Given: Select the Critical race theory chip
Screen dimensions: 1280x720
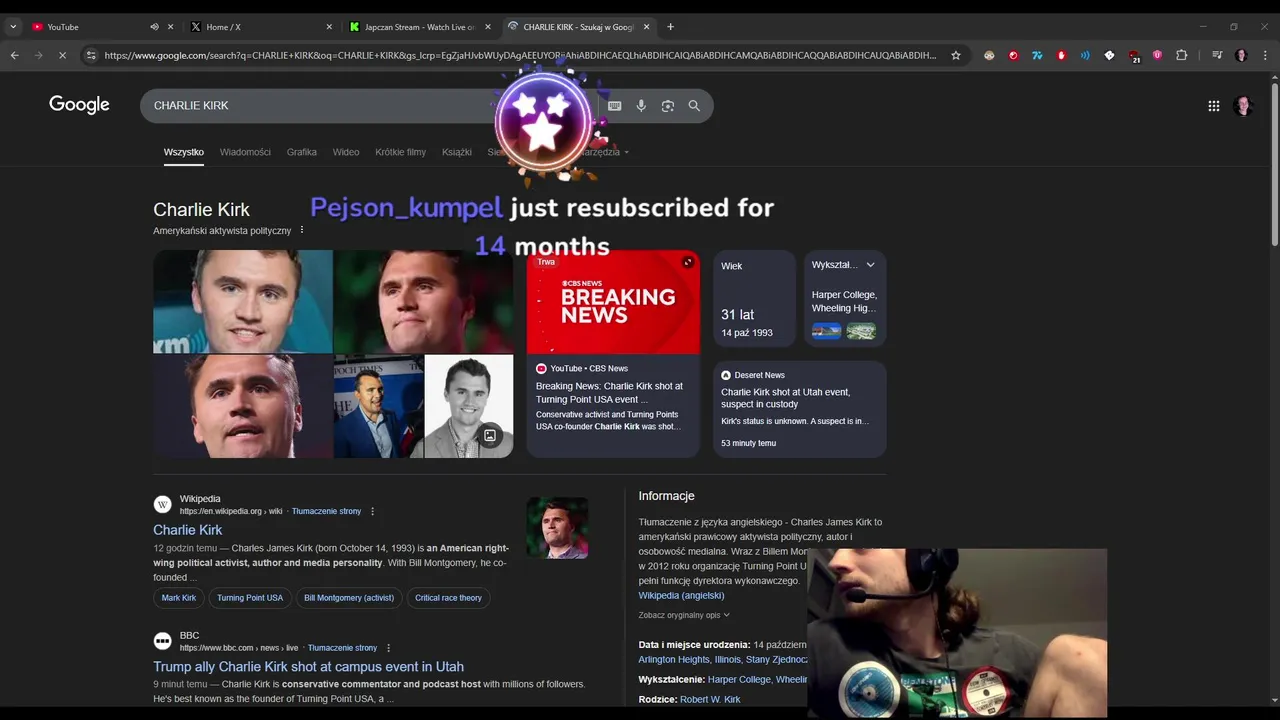Looking at the screenshot, I should coord(448,598).
